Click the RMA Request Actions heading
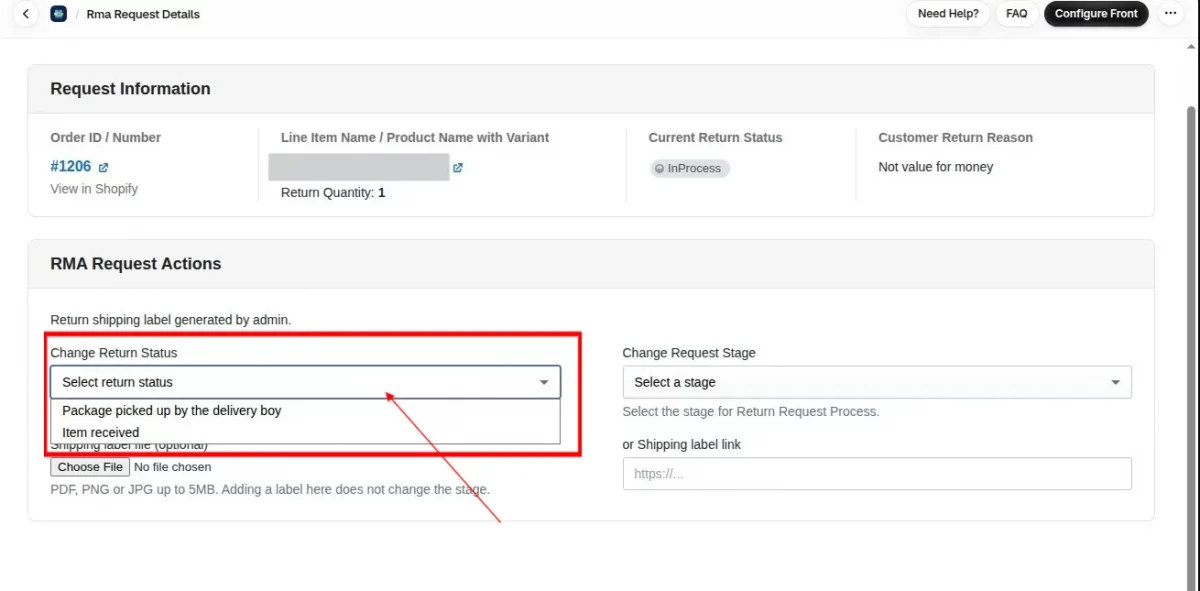The width and height of the screenshot is (1200, 591). (136, 264)
